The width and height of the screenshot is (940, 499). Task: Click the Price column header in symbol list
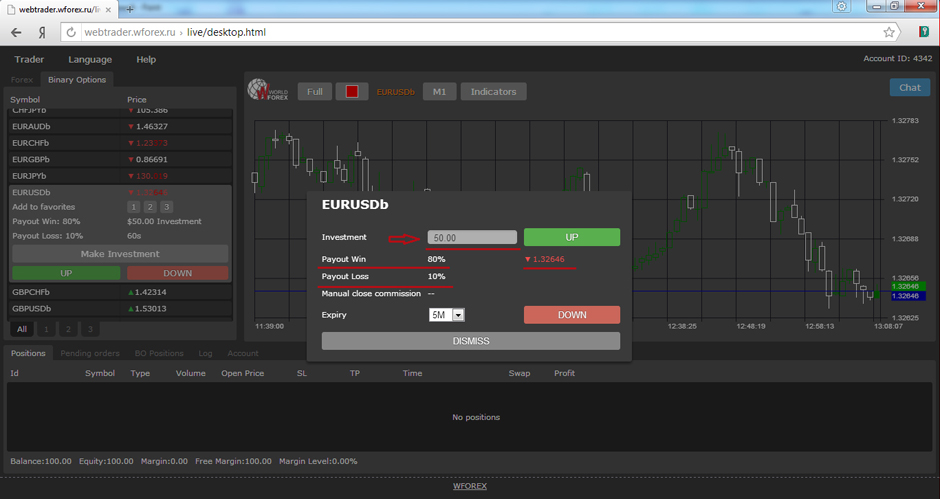click(x=137, y=100)
